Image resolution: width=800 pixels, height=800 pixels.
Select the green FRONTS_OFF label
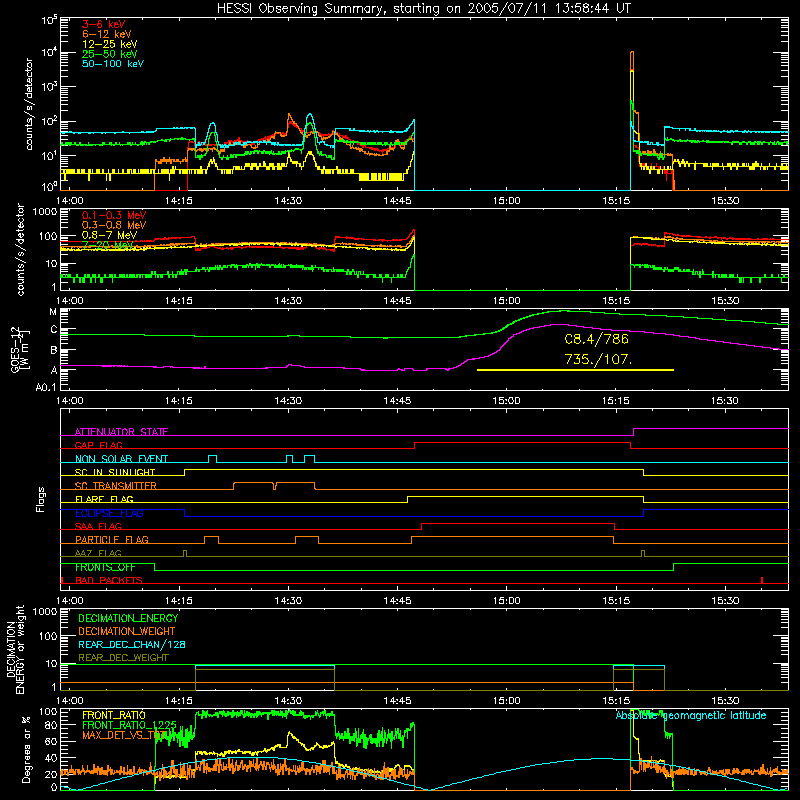(x=105, y=567)
